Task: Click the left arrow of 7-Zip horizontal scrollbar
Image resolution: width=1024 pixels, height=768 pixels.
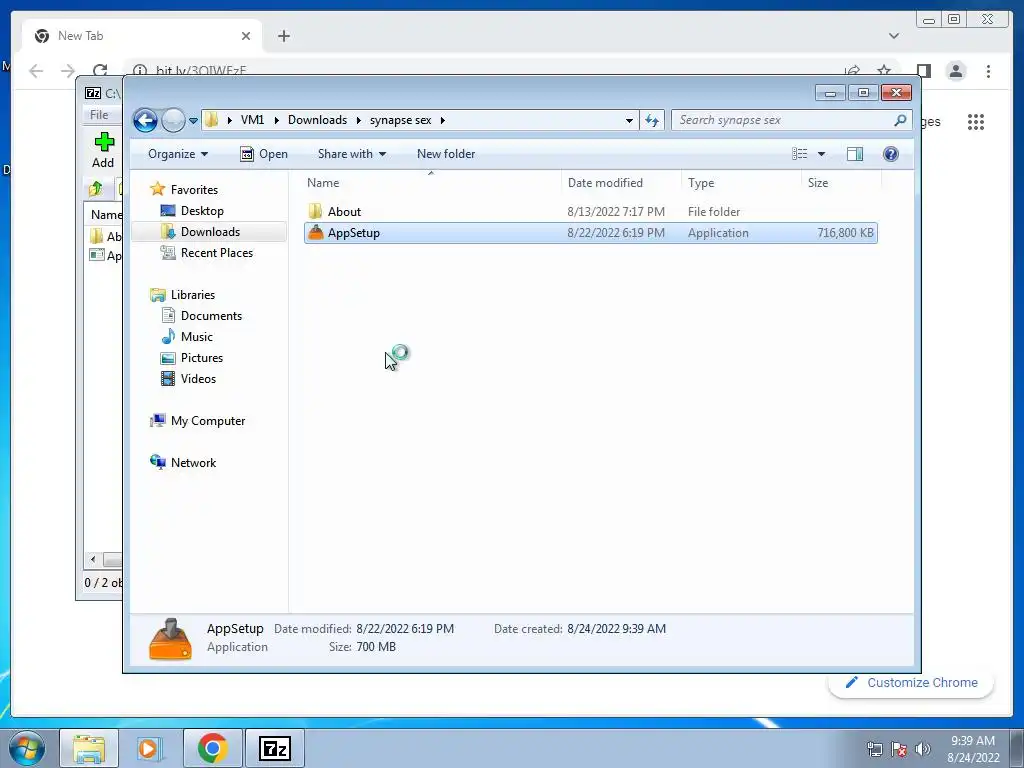Action: coord(93,560)
